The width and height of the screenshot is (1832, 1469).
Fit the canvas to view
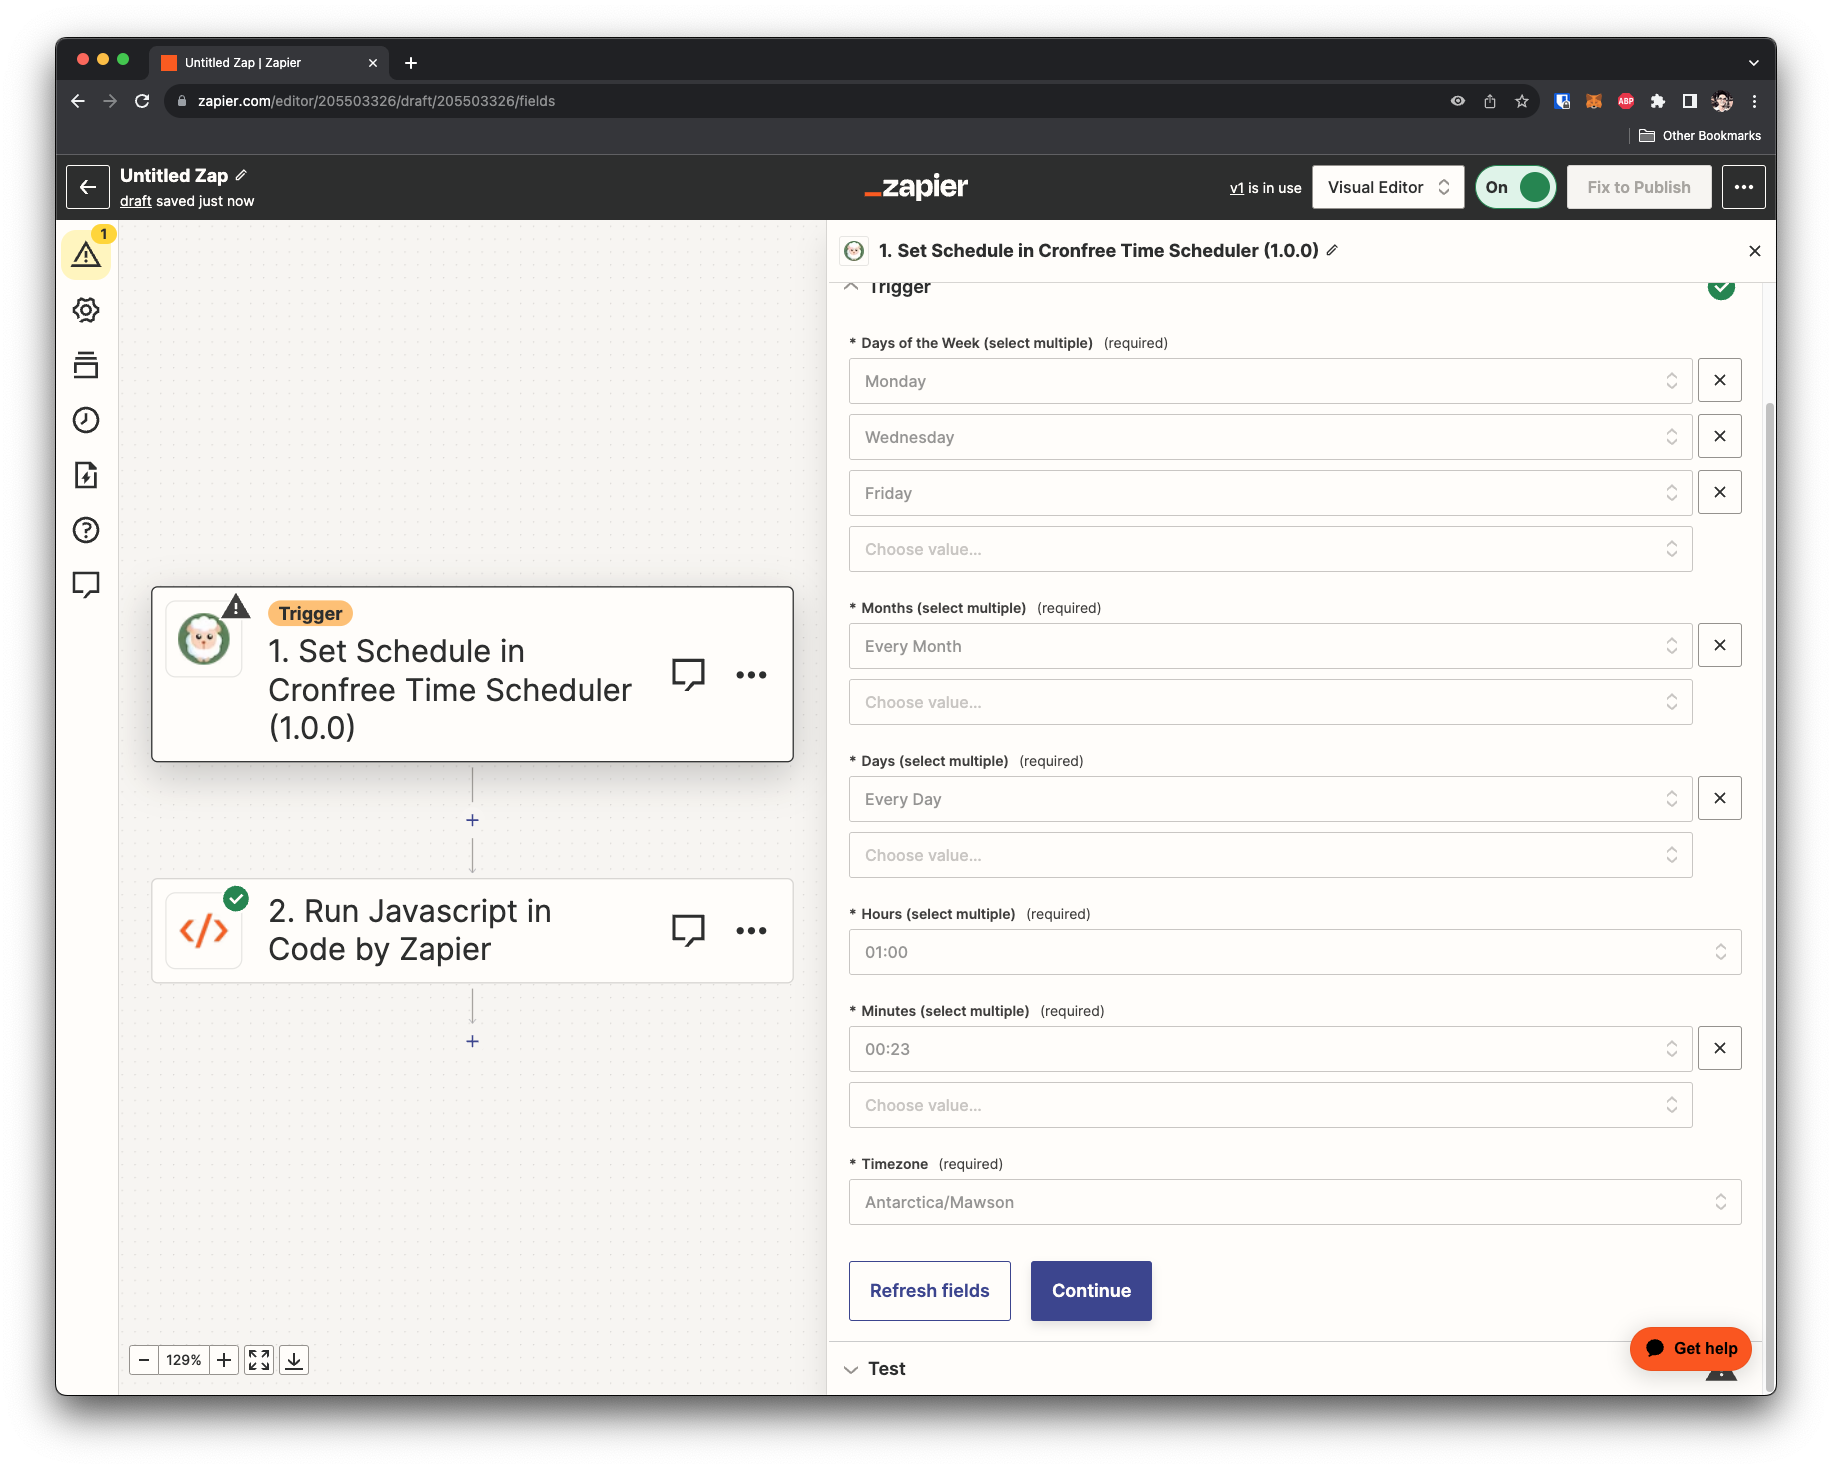tap(259, 1360)
